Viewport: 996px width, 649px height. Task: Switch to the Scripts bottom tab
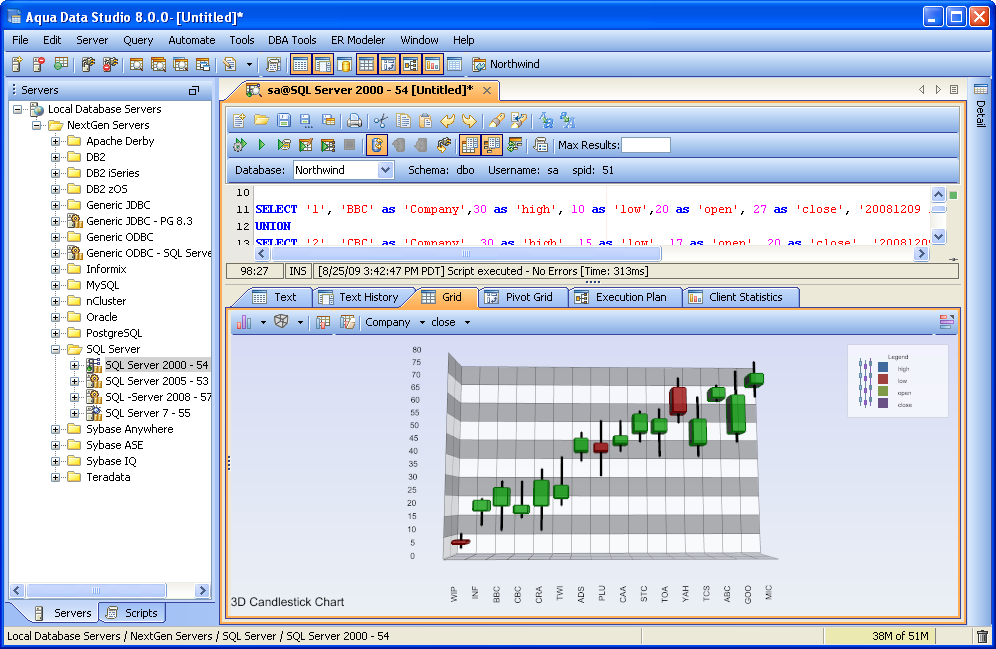coord(131,613)
